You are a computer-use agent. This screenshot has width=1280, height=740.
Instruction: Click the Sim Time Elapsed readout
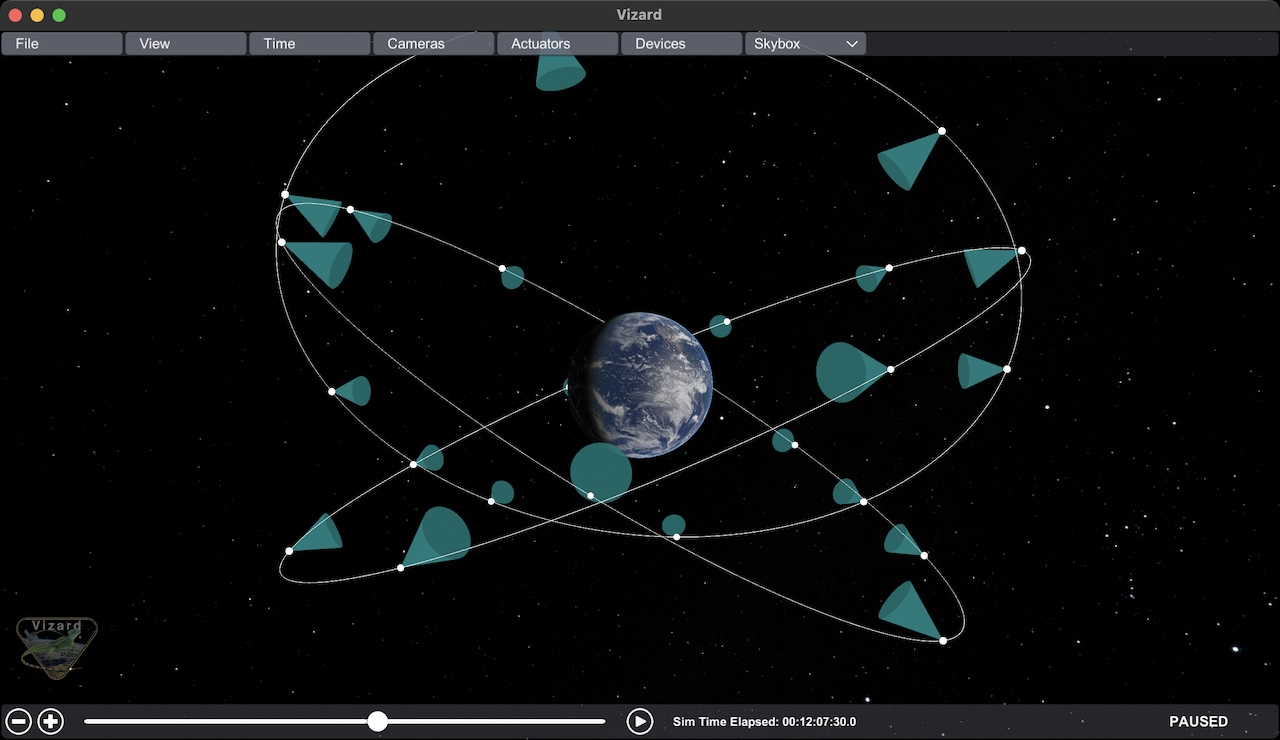(764, 721)
